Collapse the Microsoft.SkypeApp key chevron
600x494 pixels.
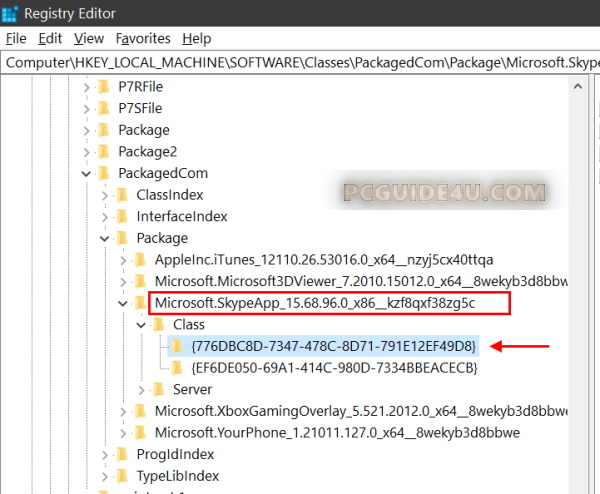coord(121,303)
